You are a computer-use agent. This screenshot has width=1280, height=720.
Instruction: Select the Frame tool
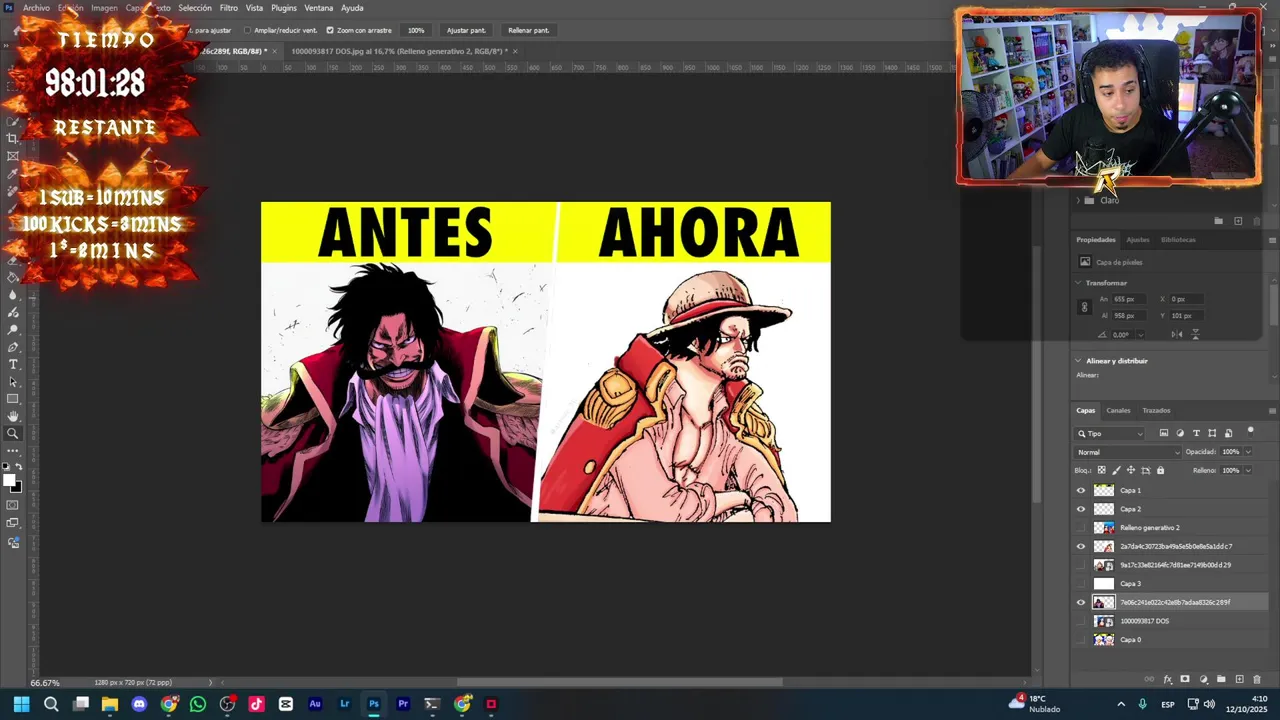13,156
